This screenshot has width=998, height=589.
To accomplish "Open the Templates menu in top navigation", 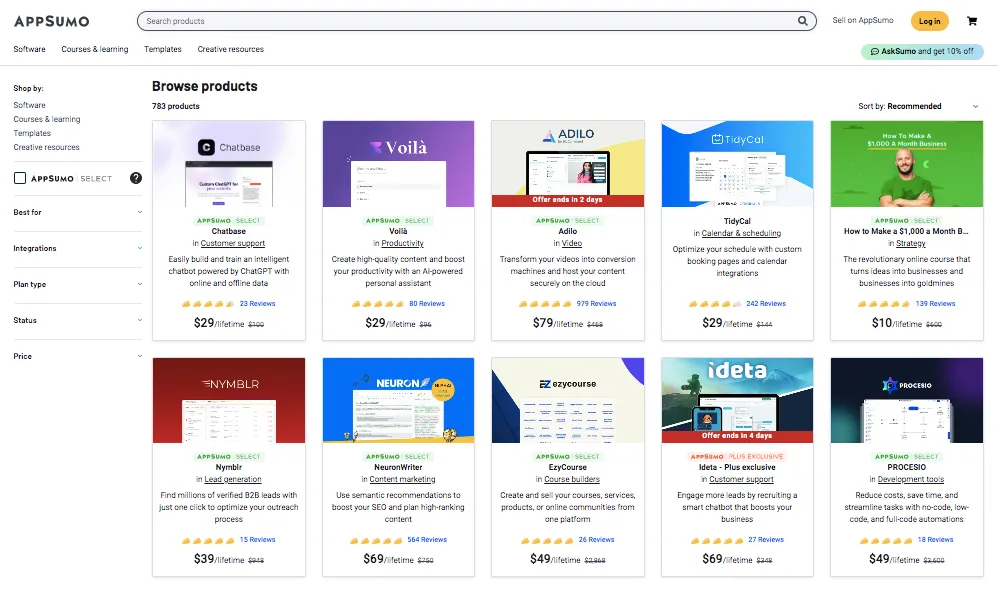I will click(163, 48).
